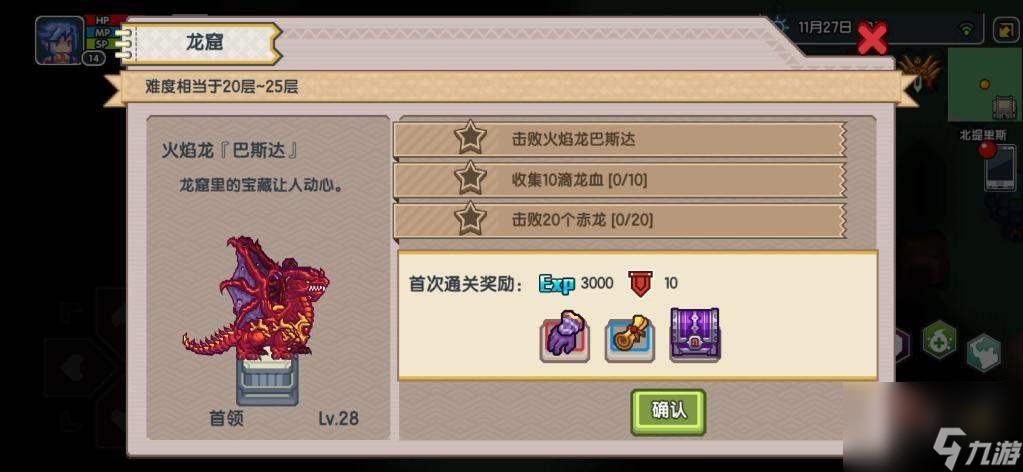Viewport: 1023px width, 472px height.
Task: Close the dungeon dialog with red X
Action: point(872,39)
